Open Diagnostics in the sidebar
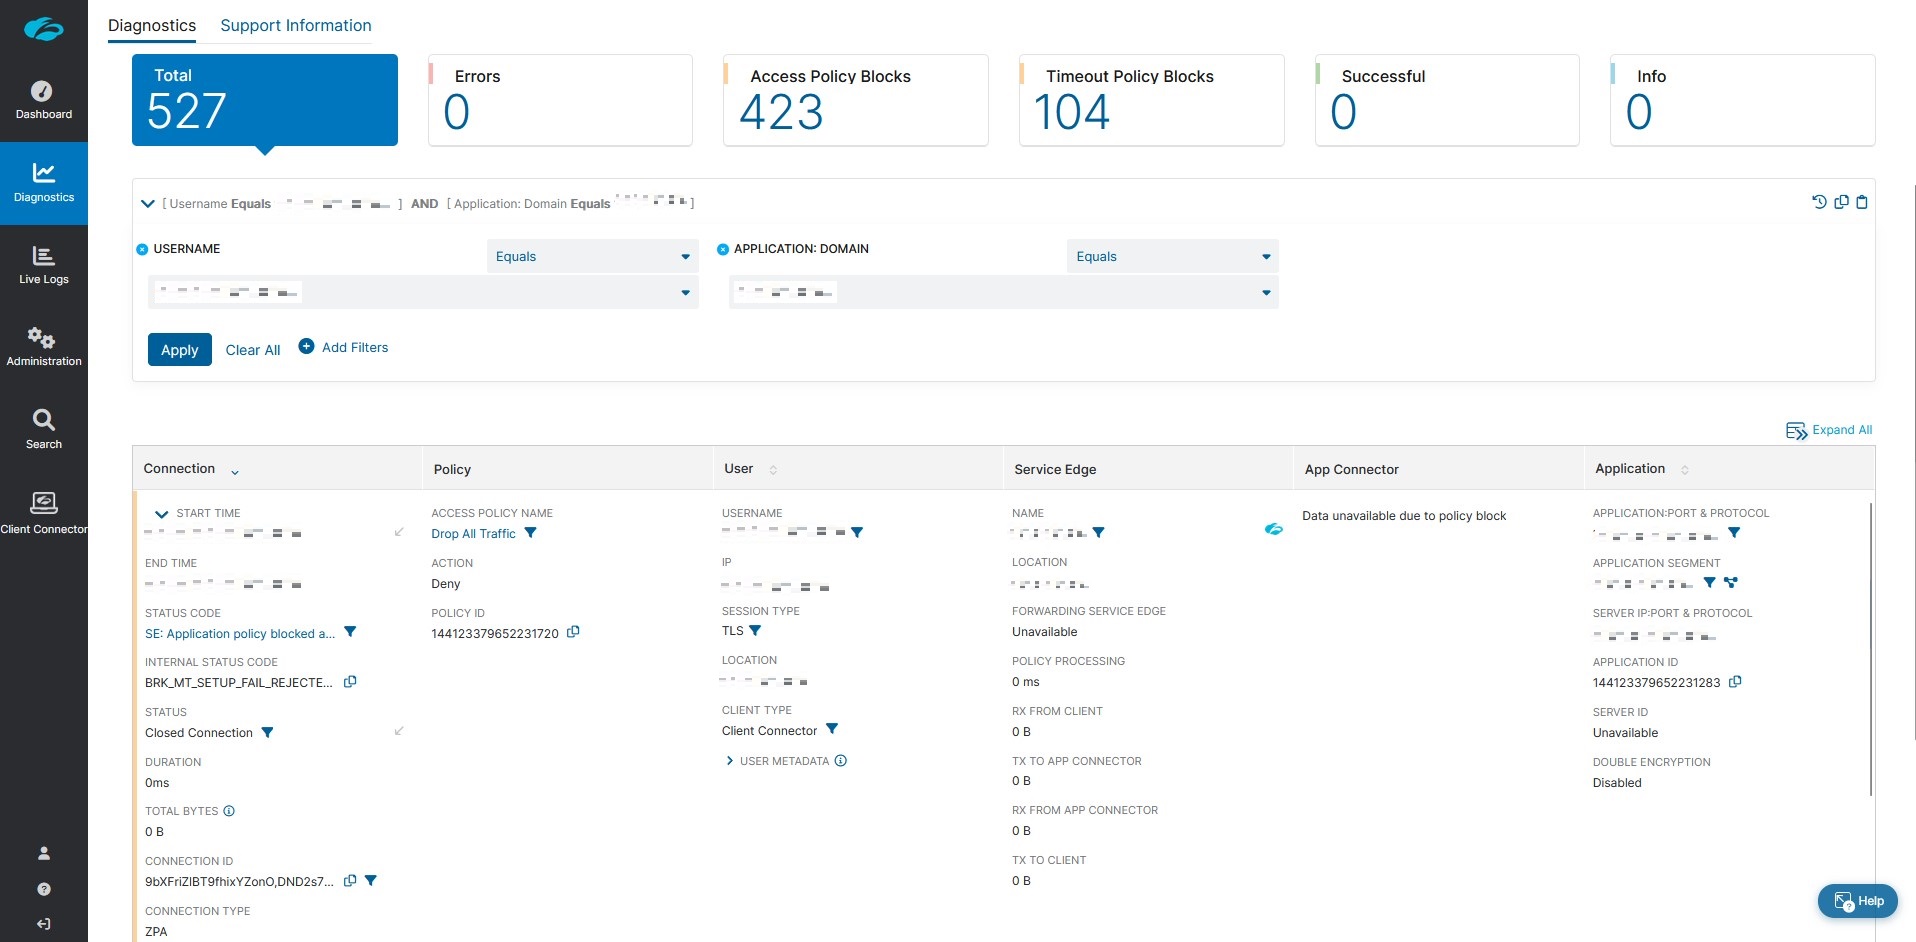 coord(43,183)
